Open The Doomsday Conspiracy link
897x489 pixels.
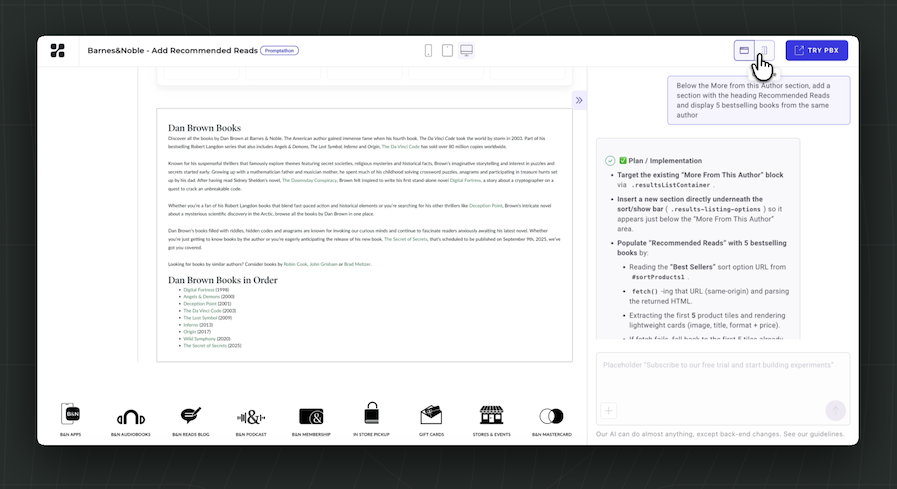point(309,180)
